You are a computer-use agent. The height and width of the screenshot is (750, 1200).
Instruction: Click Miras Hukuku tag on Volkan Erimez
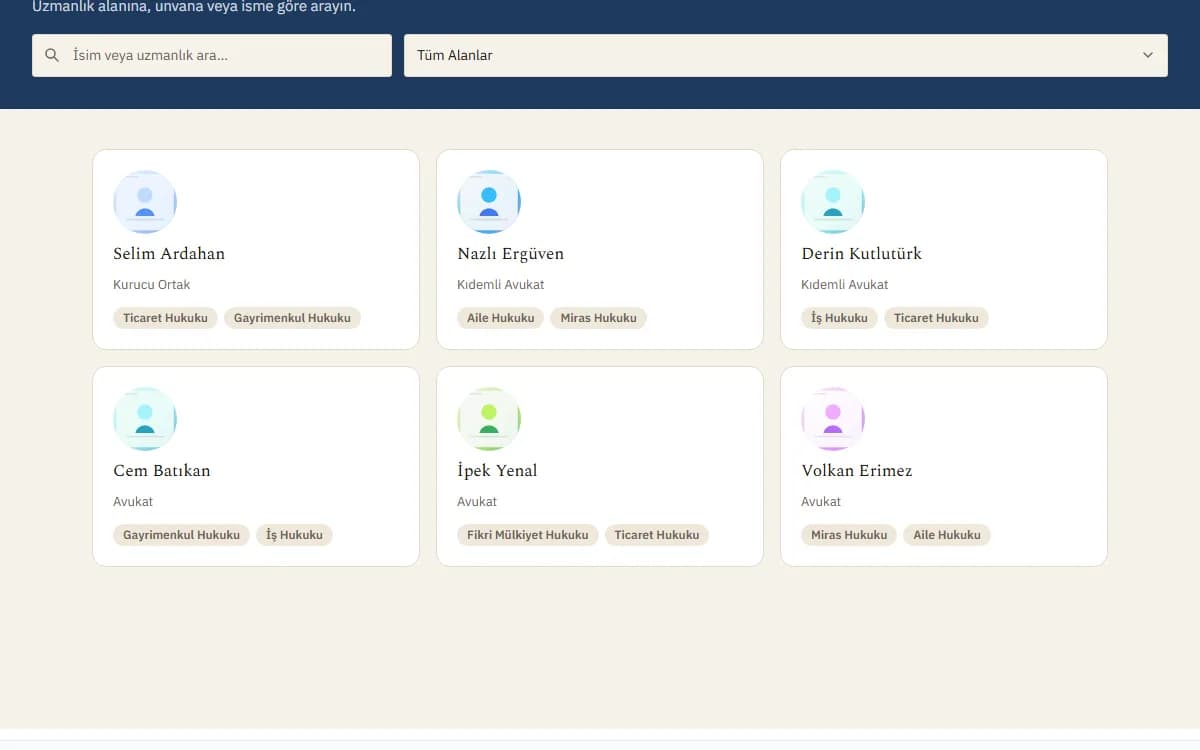849,535
